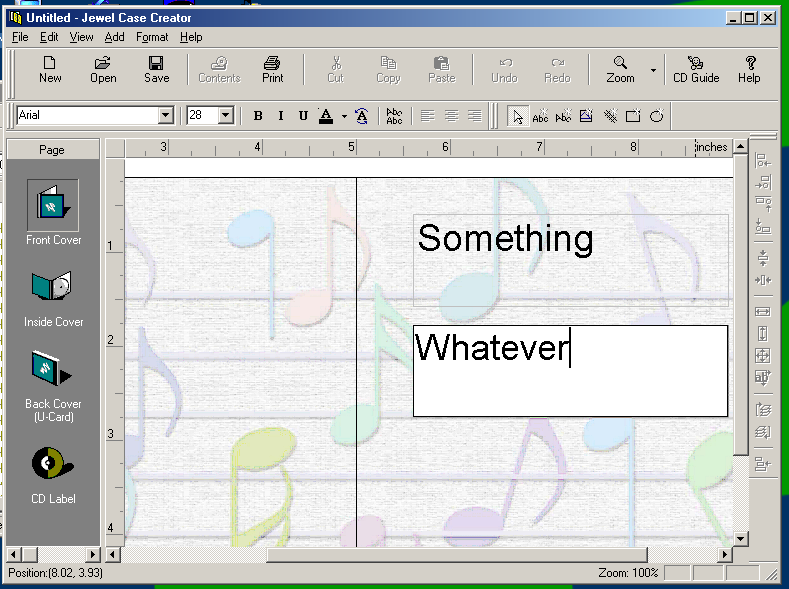Open the CD Guide toolbar icon

tap(696, 69)
